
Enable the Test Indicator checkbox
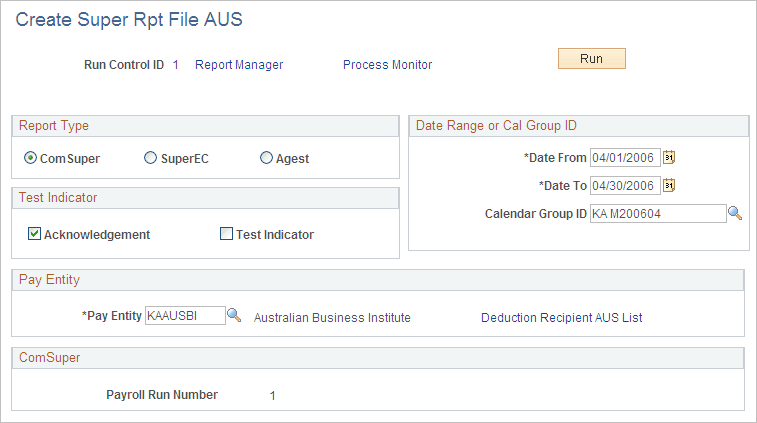[x=226, y=234]
